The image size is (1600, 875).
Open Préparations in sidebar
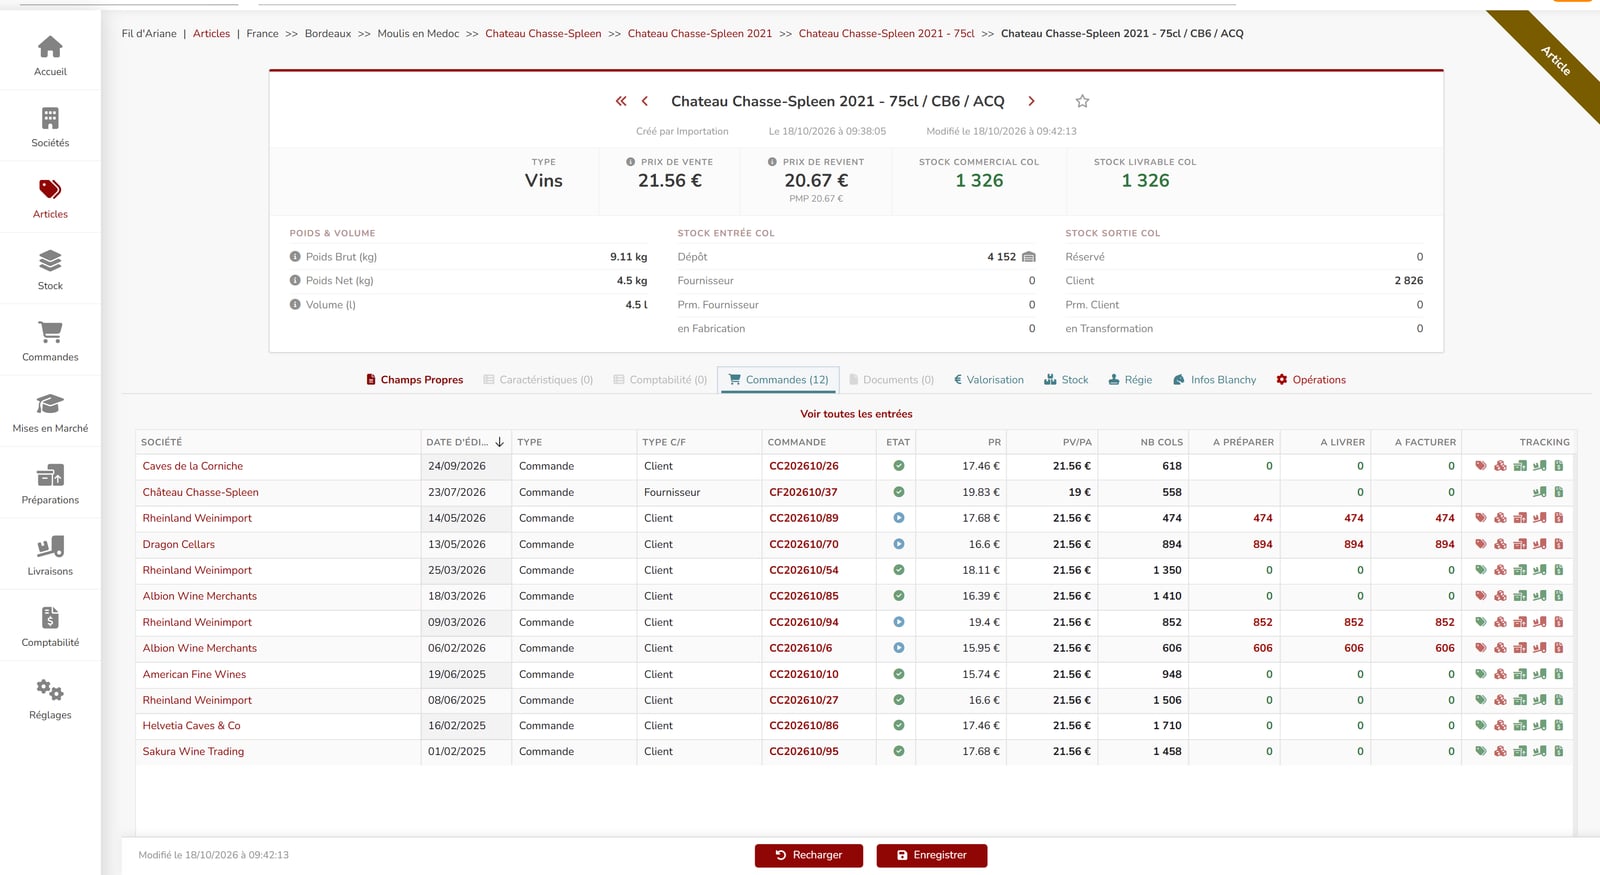50,484
